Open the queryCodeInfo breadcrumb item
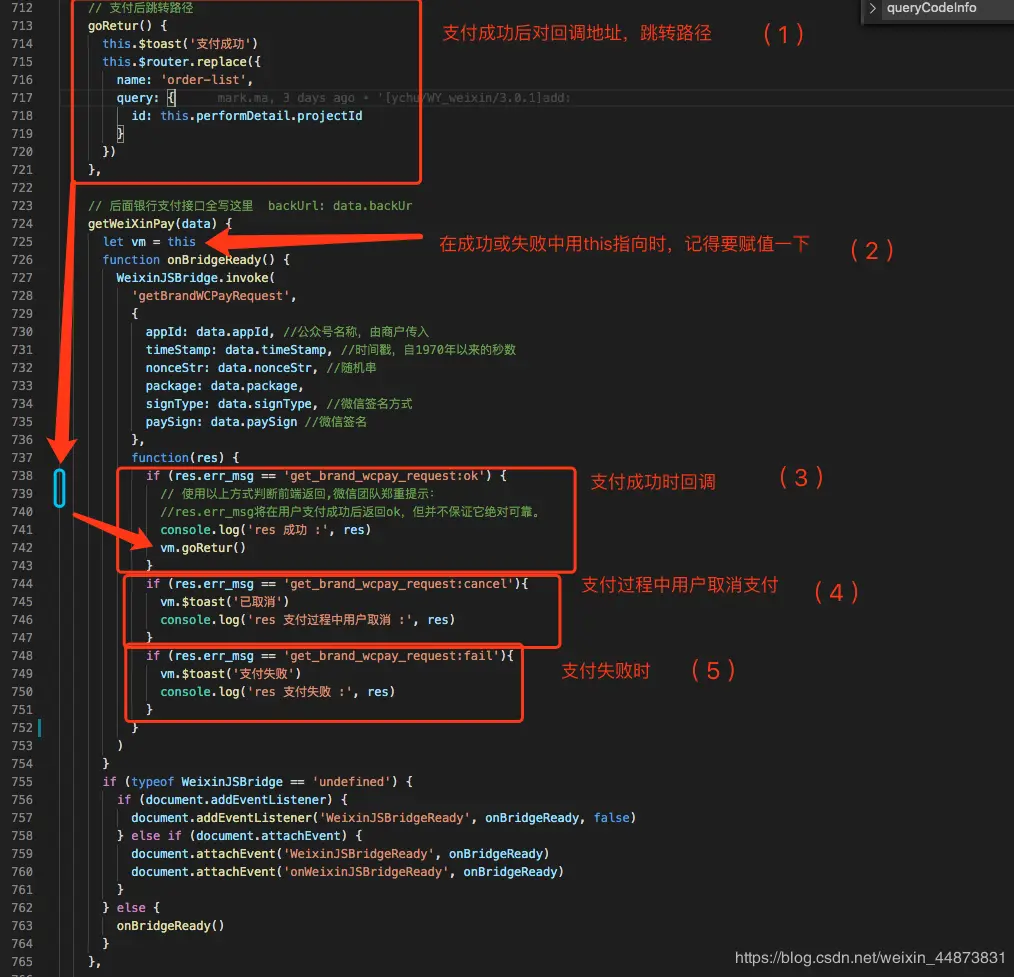 (x=931, y=8)
